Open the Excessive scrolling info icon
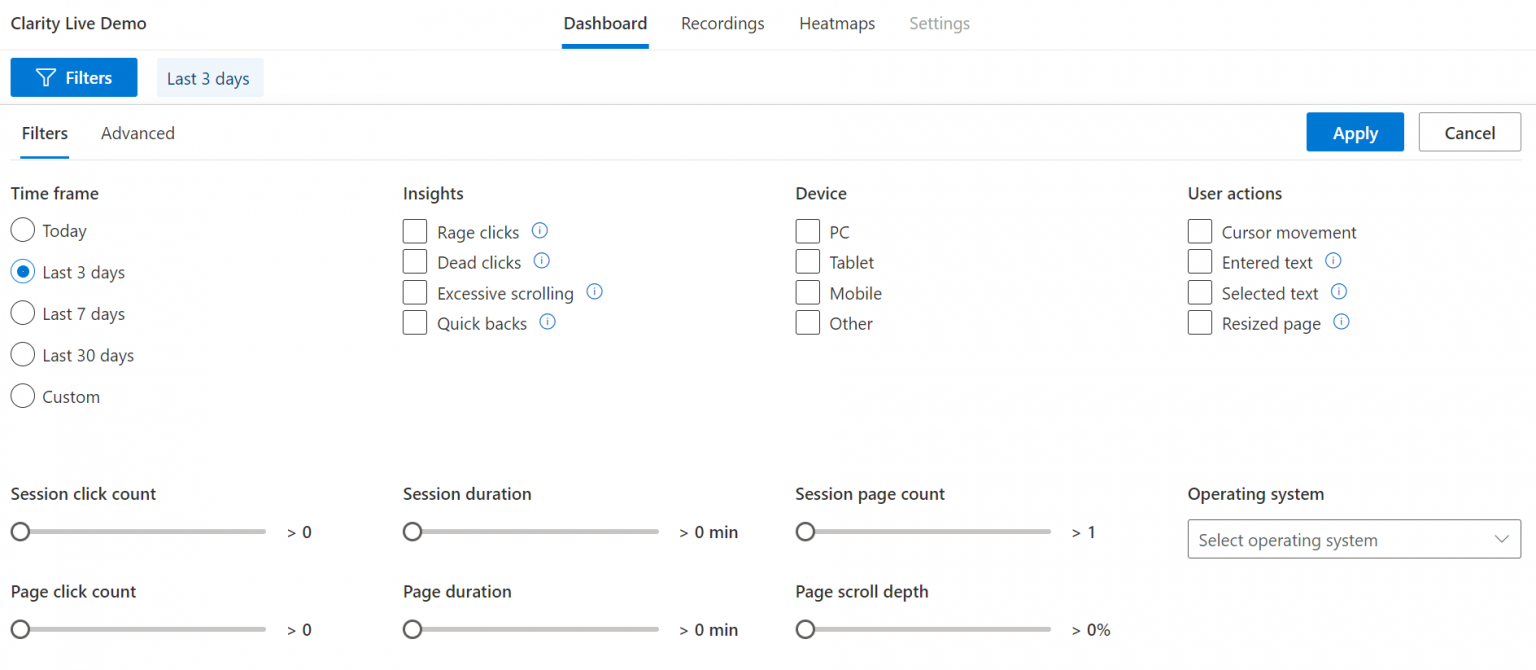This screenshot has width=1536, height=670. 594,292
